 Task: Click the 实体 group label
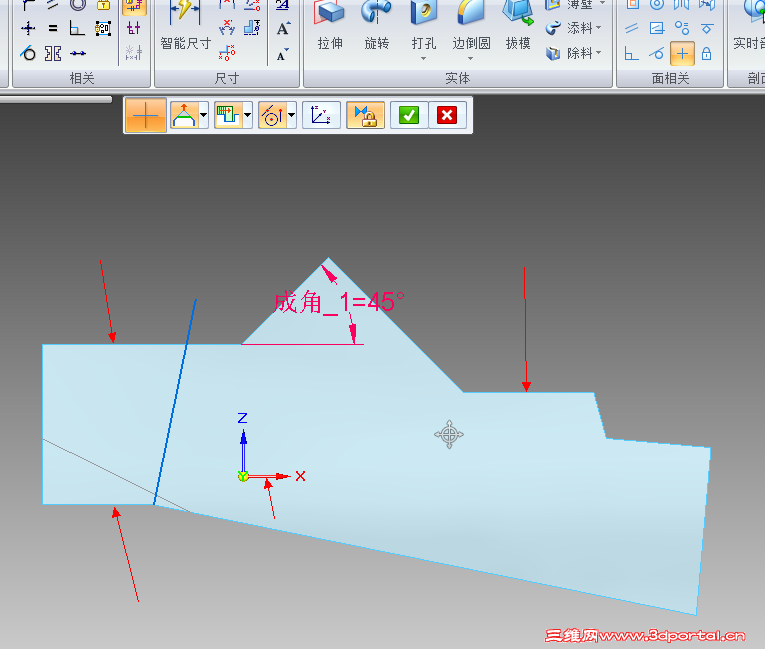[x=458, y=78]
